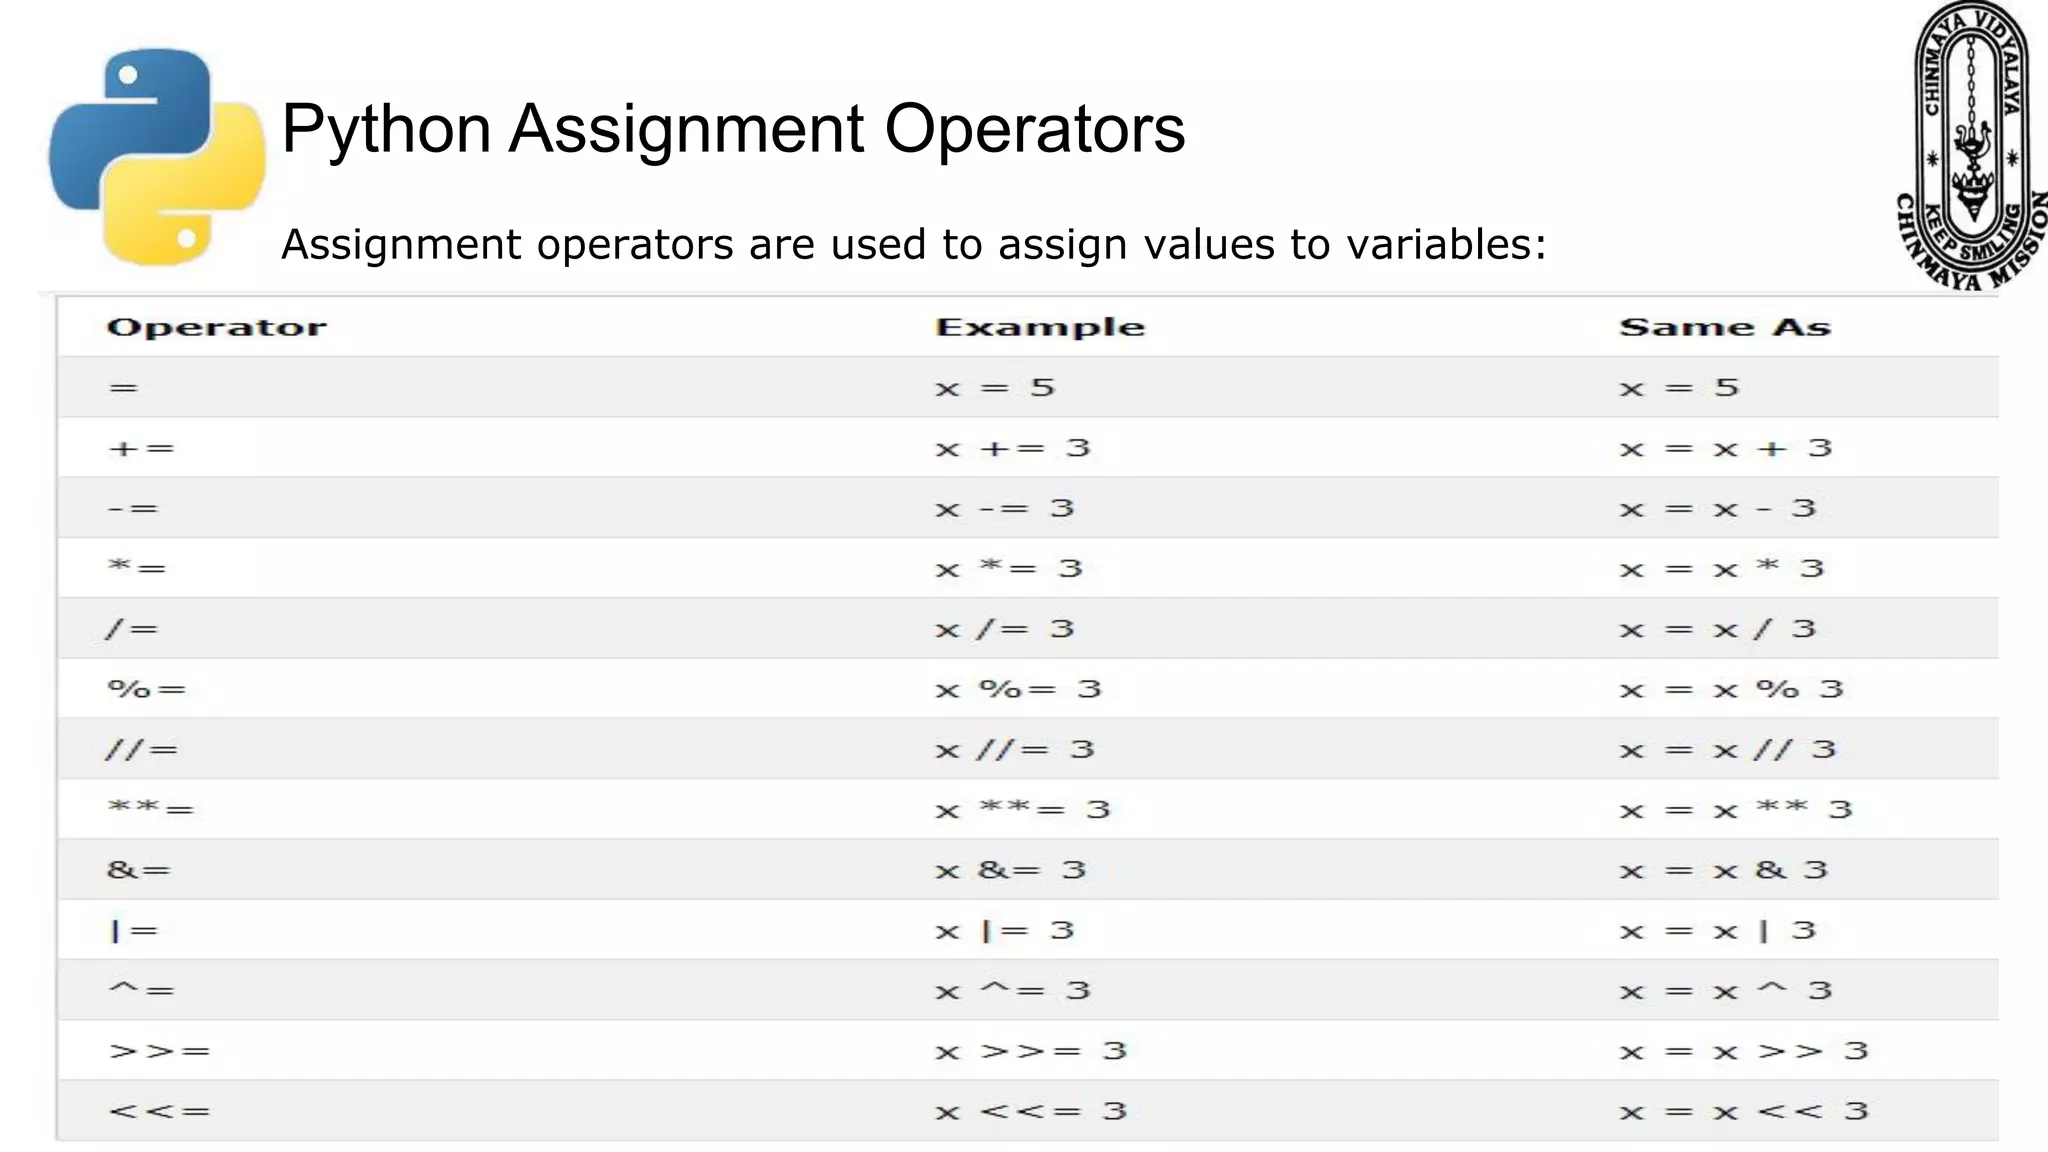Click the example x >>= 3
The height and width of the screenshot is (1152, 2048).
point(1031,1051)
